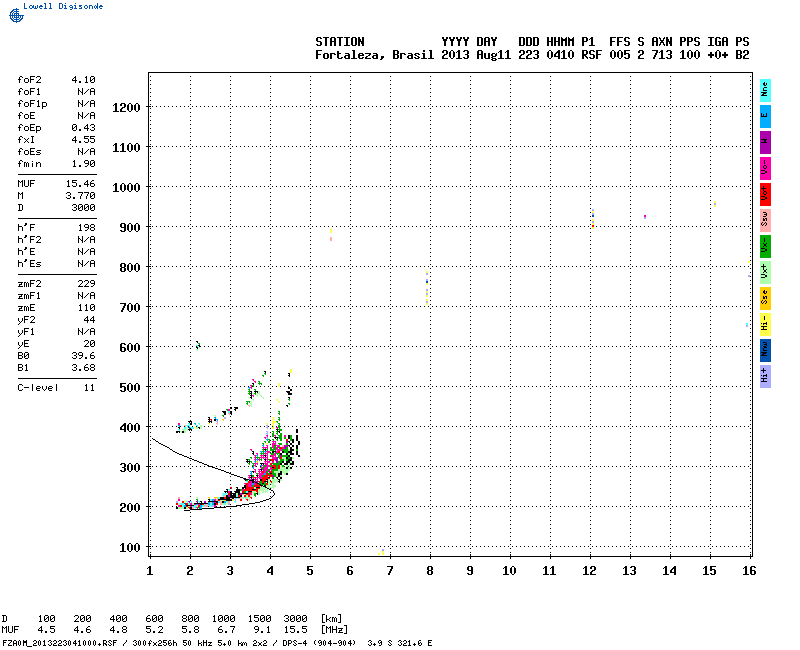Viewport: 800px width, 650px height.
Task: Click the D value 3000 in parameter list
Action: pos(83,208)
